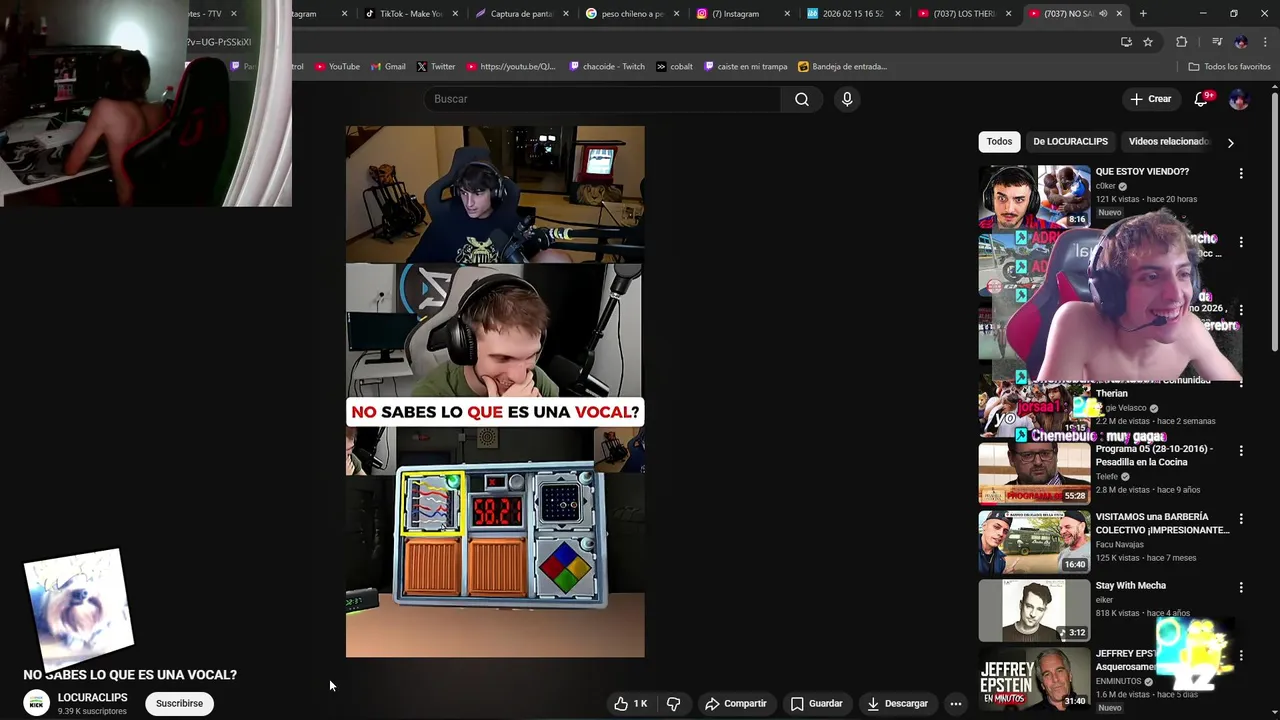Open Pesadilla en la Cocina thumbnail

(1034, 474)
